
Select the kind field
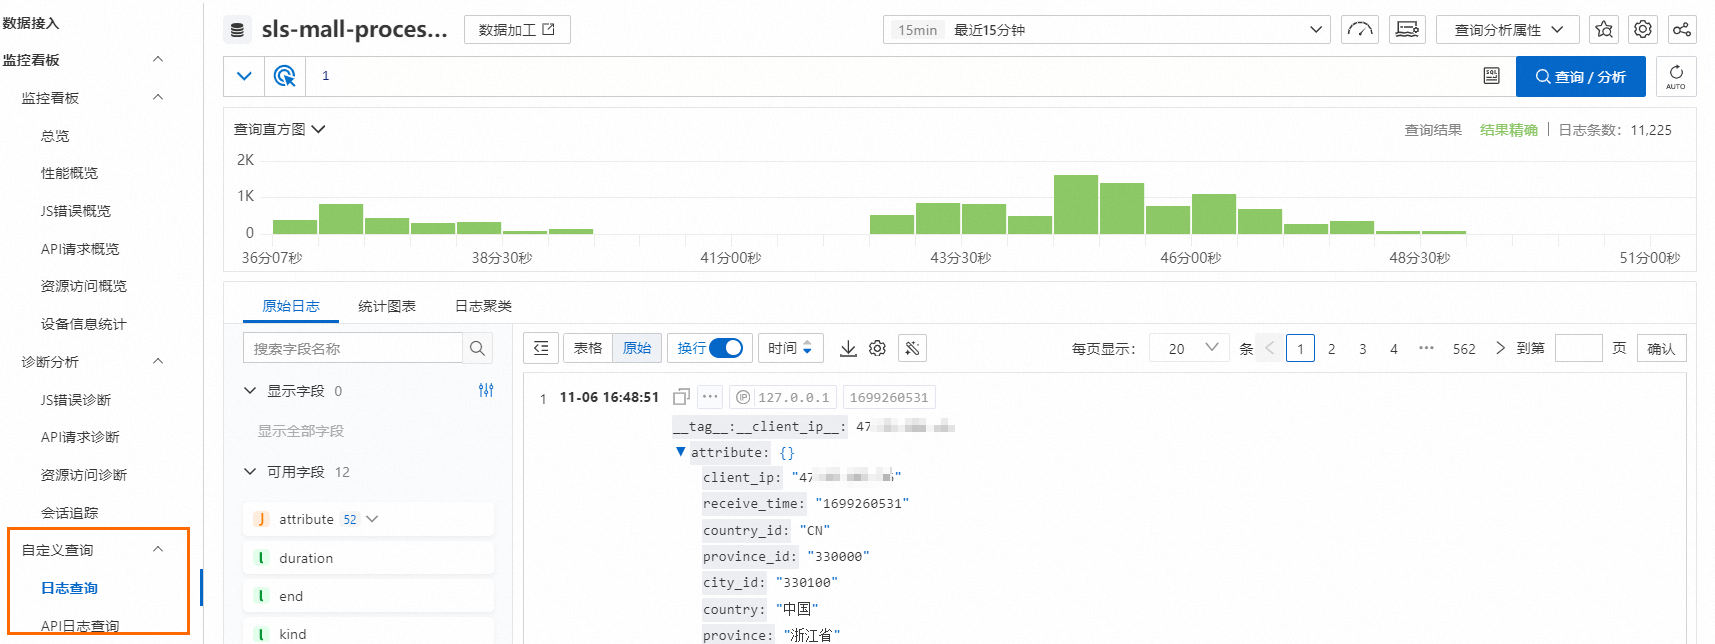368,633
